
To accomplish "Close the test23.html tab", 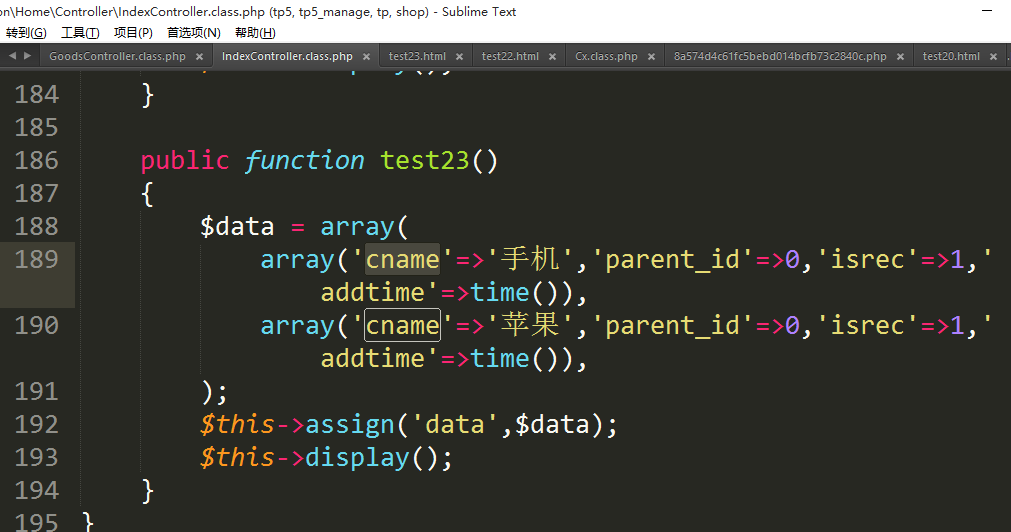I will (460, 57).
